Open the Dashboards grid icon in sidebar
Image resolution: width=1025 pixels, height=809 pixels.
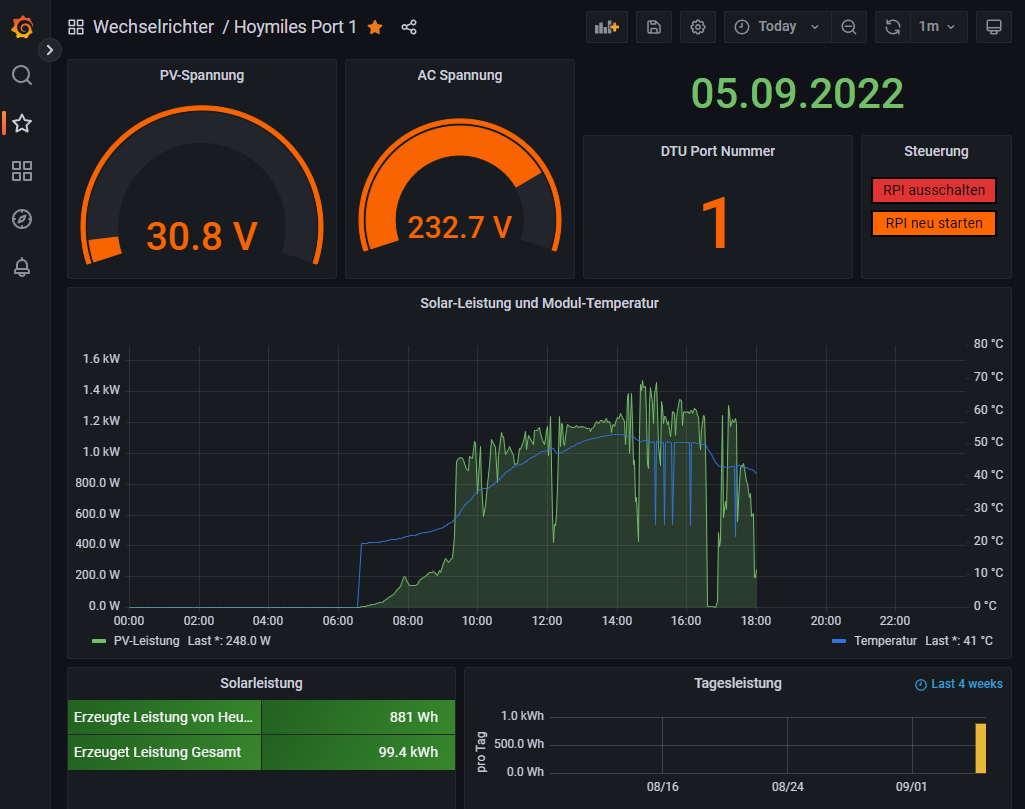pos(22,171)
